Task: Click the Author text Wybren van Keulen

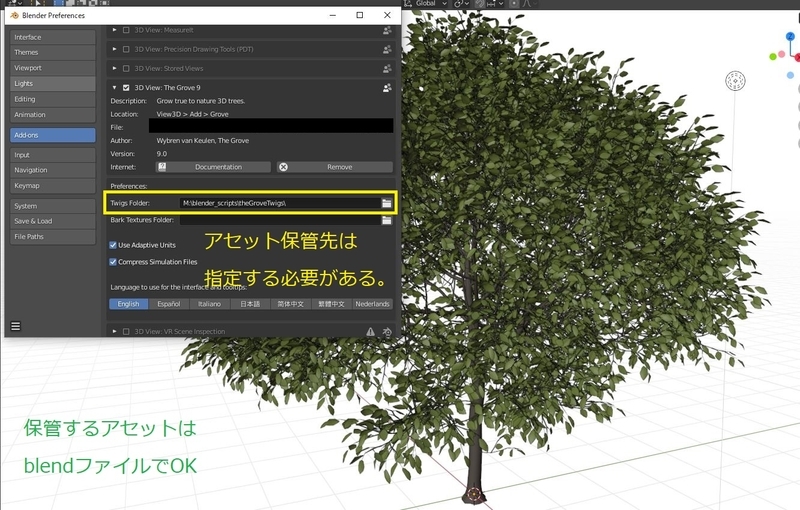Action: point(203,141)
